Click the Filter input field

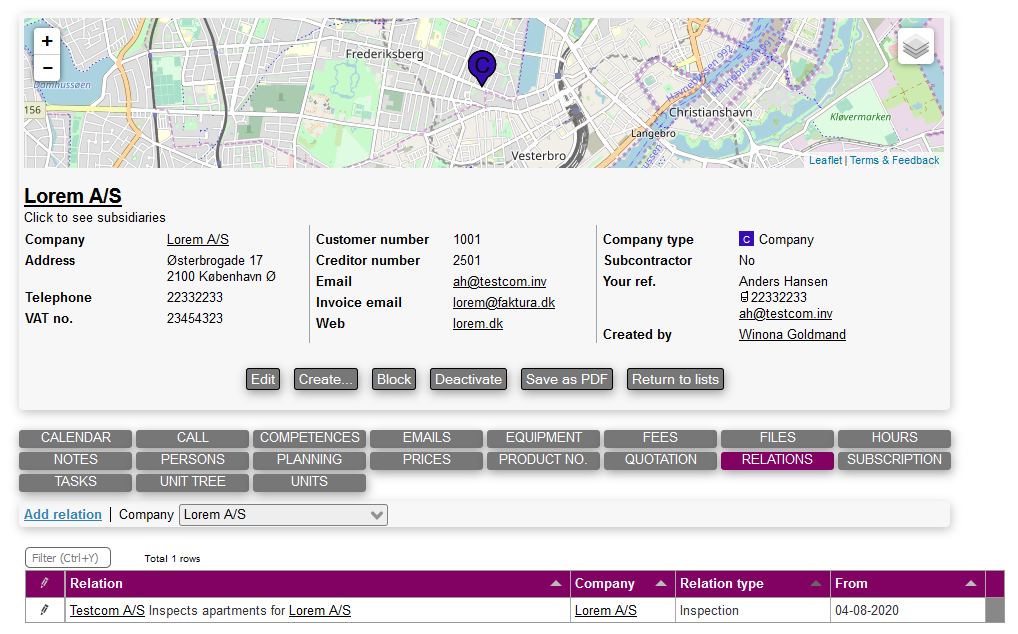[x=68, y=558]
